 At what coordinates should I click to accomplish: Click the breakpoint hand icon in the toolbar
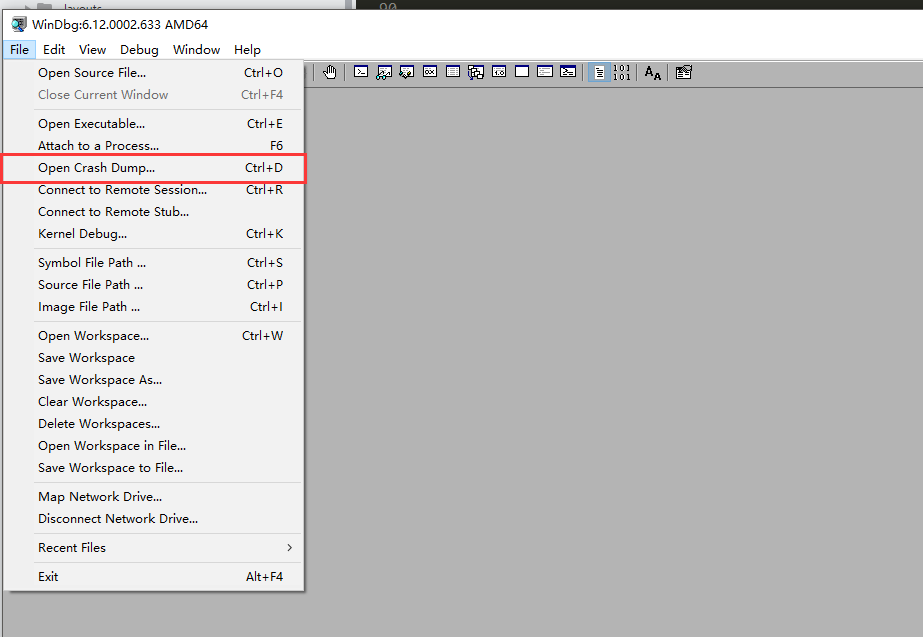click(x=330, y=72)
